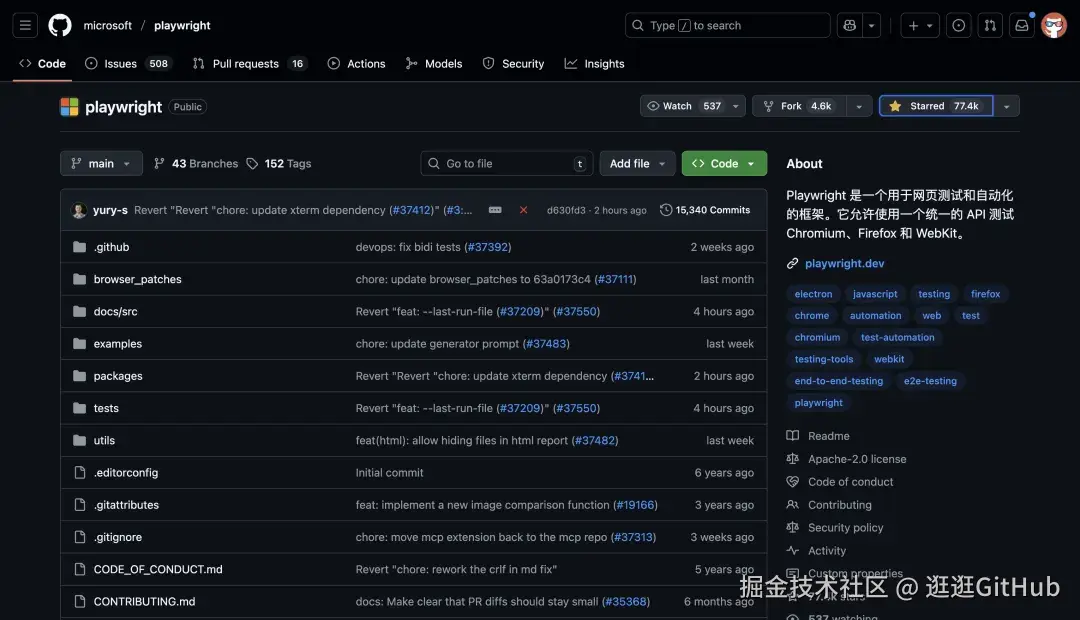The height and width of the screenshot is (620, 1080).
Task: Open the #37482 pull request link in utils row
Action: tap(595, 440)
